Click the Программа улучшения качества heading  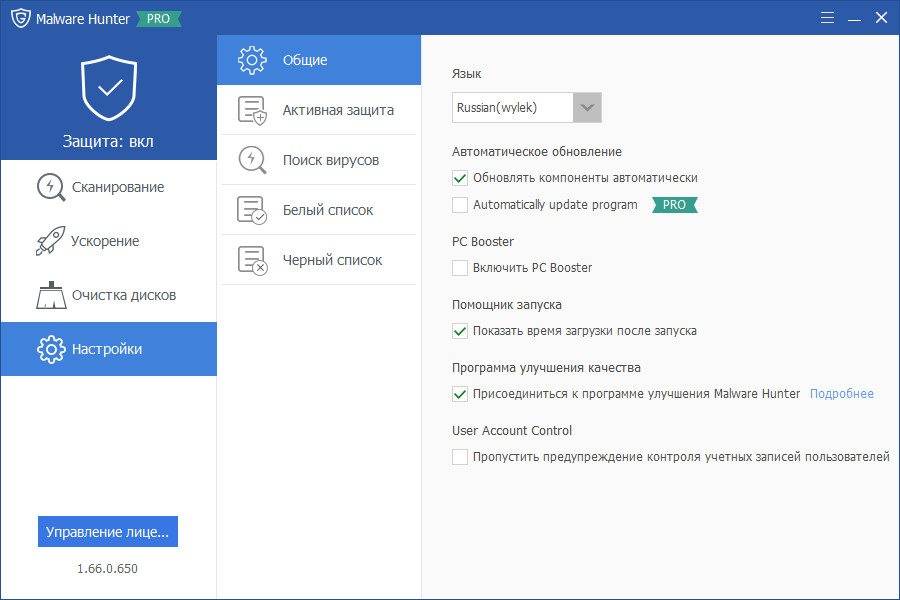tap(546, 368)
